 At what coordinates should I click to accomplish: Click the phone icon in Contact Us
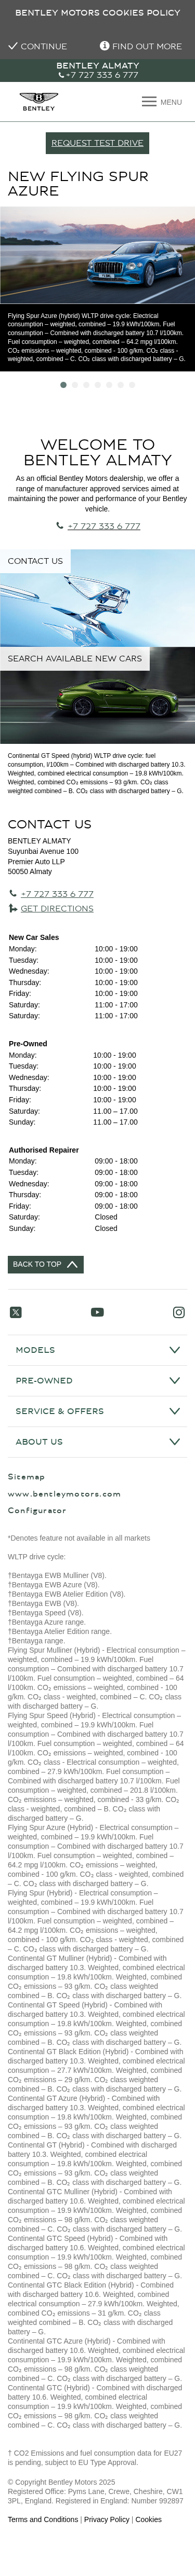click(x=12, y=893)
